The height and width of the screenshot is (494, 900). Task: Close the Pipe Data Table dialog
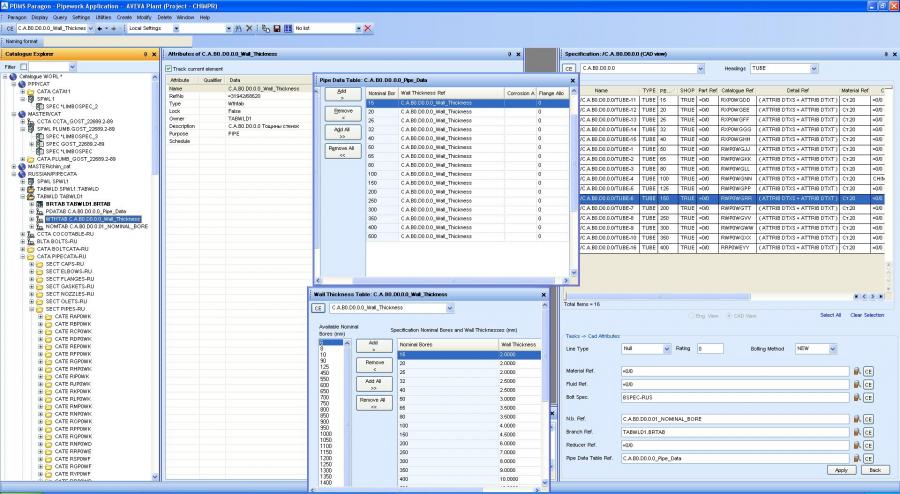(x=572, y=80)
